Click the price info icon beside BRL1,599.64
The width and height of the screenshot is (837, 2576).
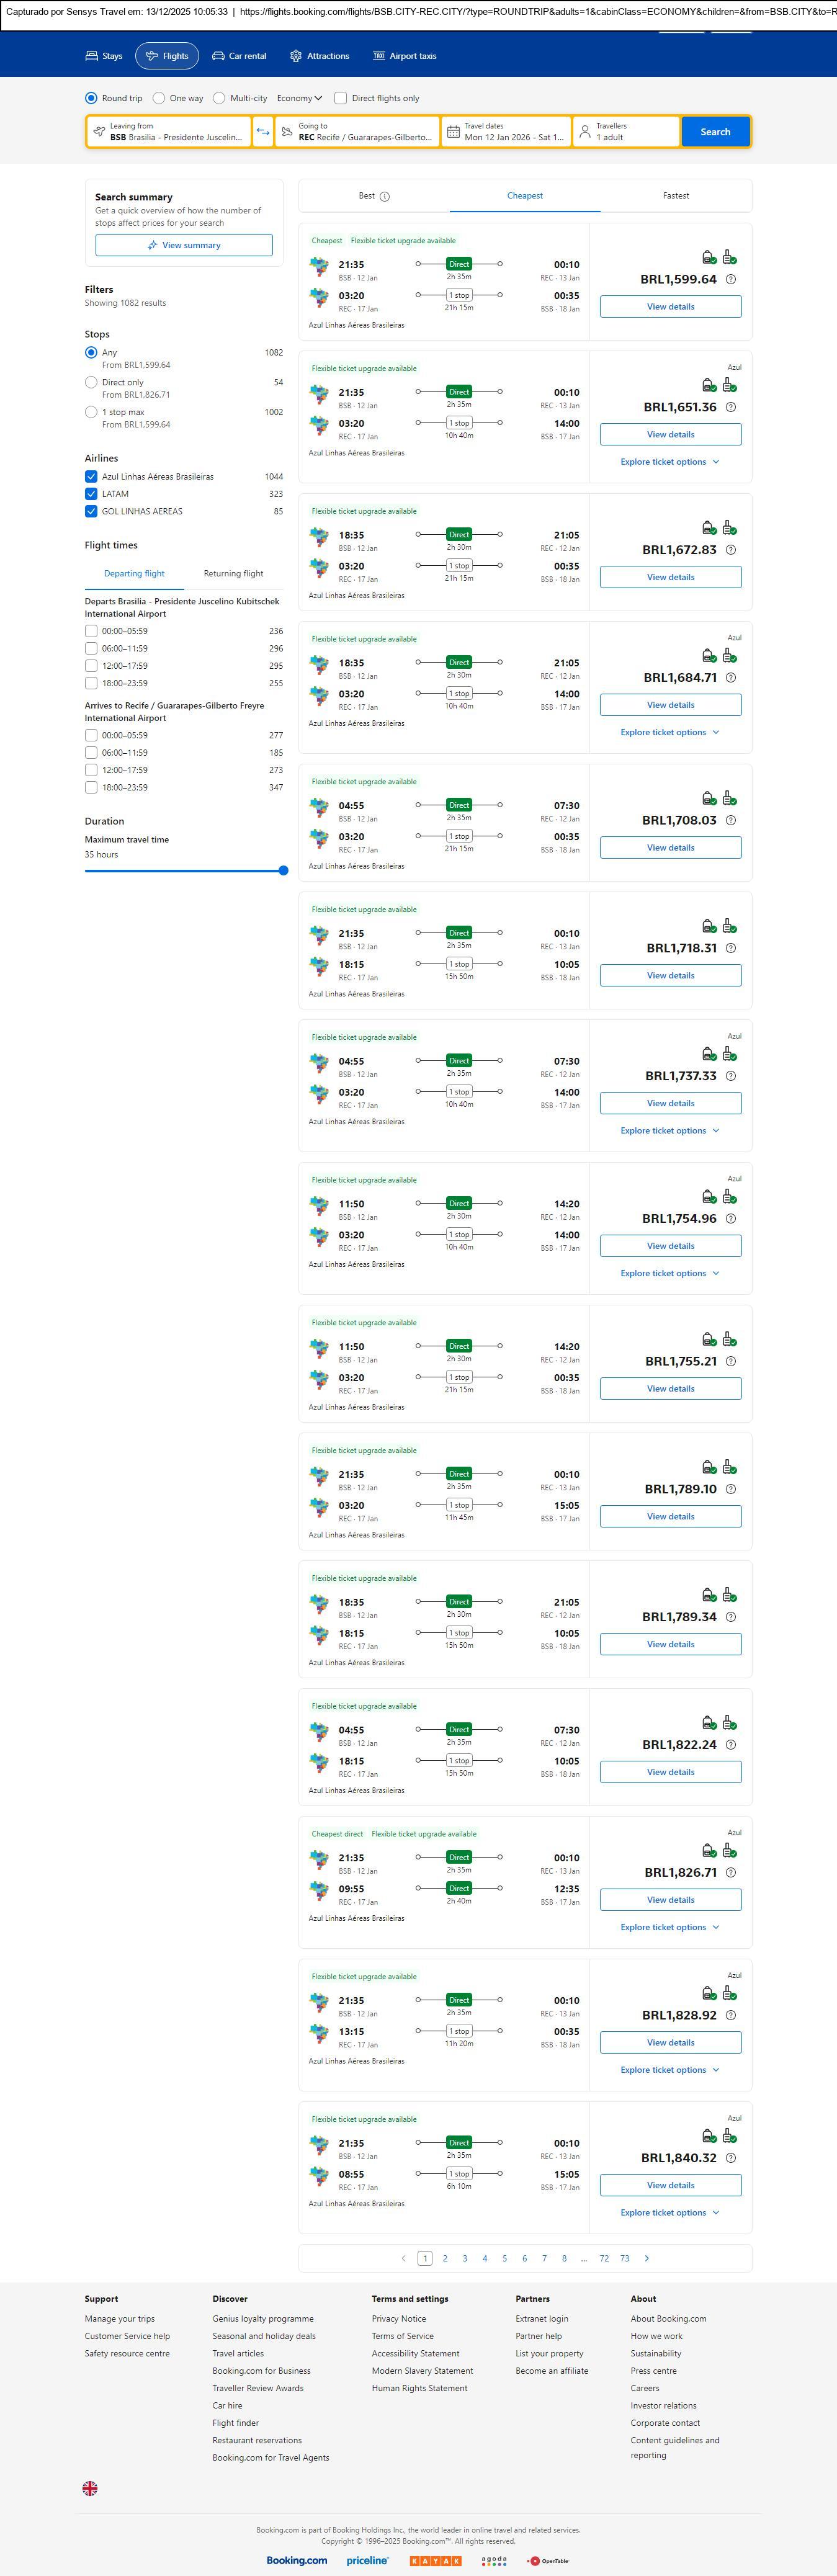point(730,280)
